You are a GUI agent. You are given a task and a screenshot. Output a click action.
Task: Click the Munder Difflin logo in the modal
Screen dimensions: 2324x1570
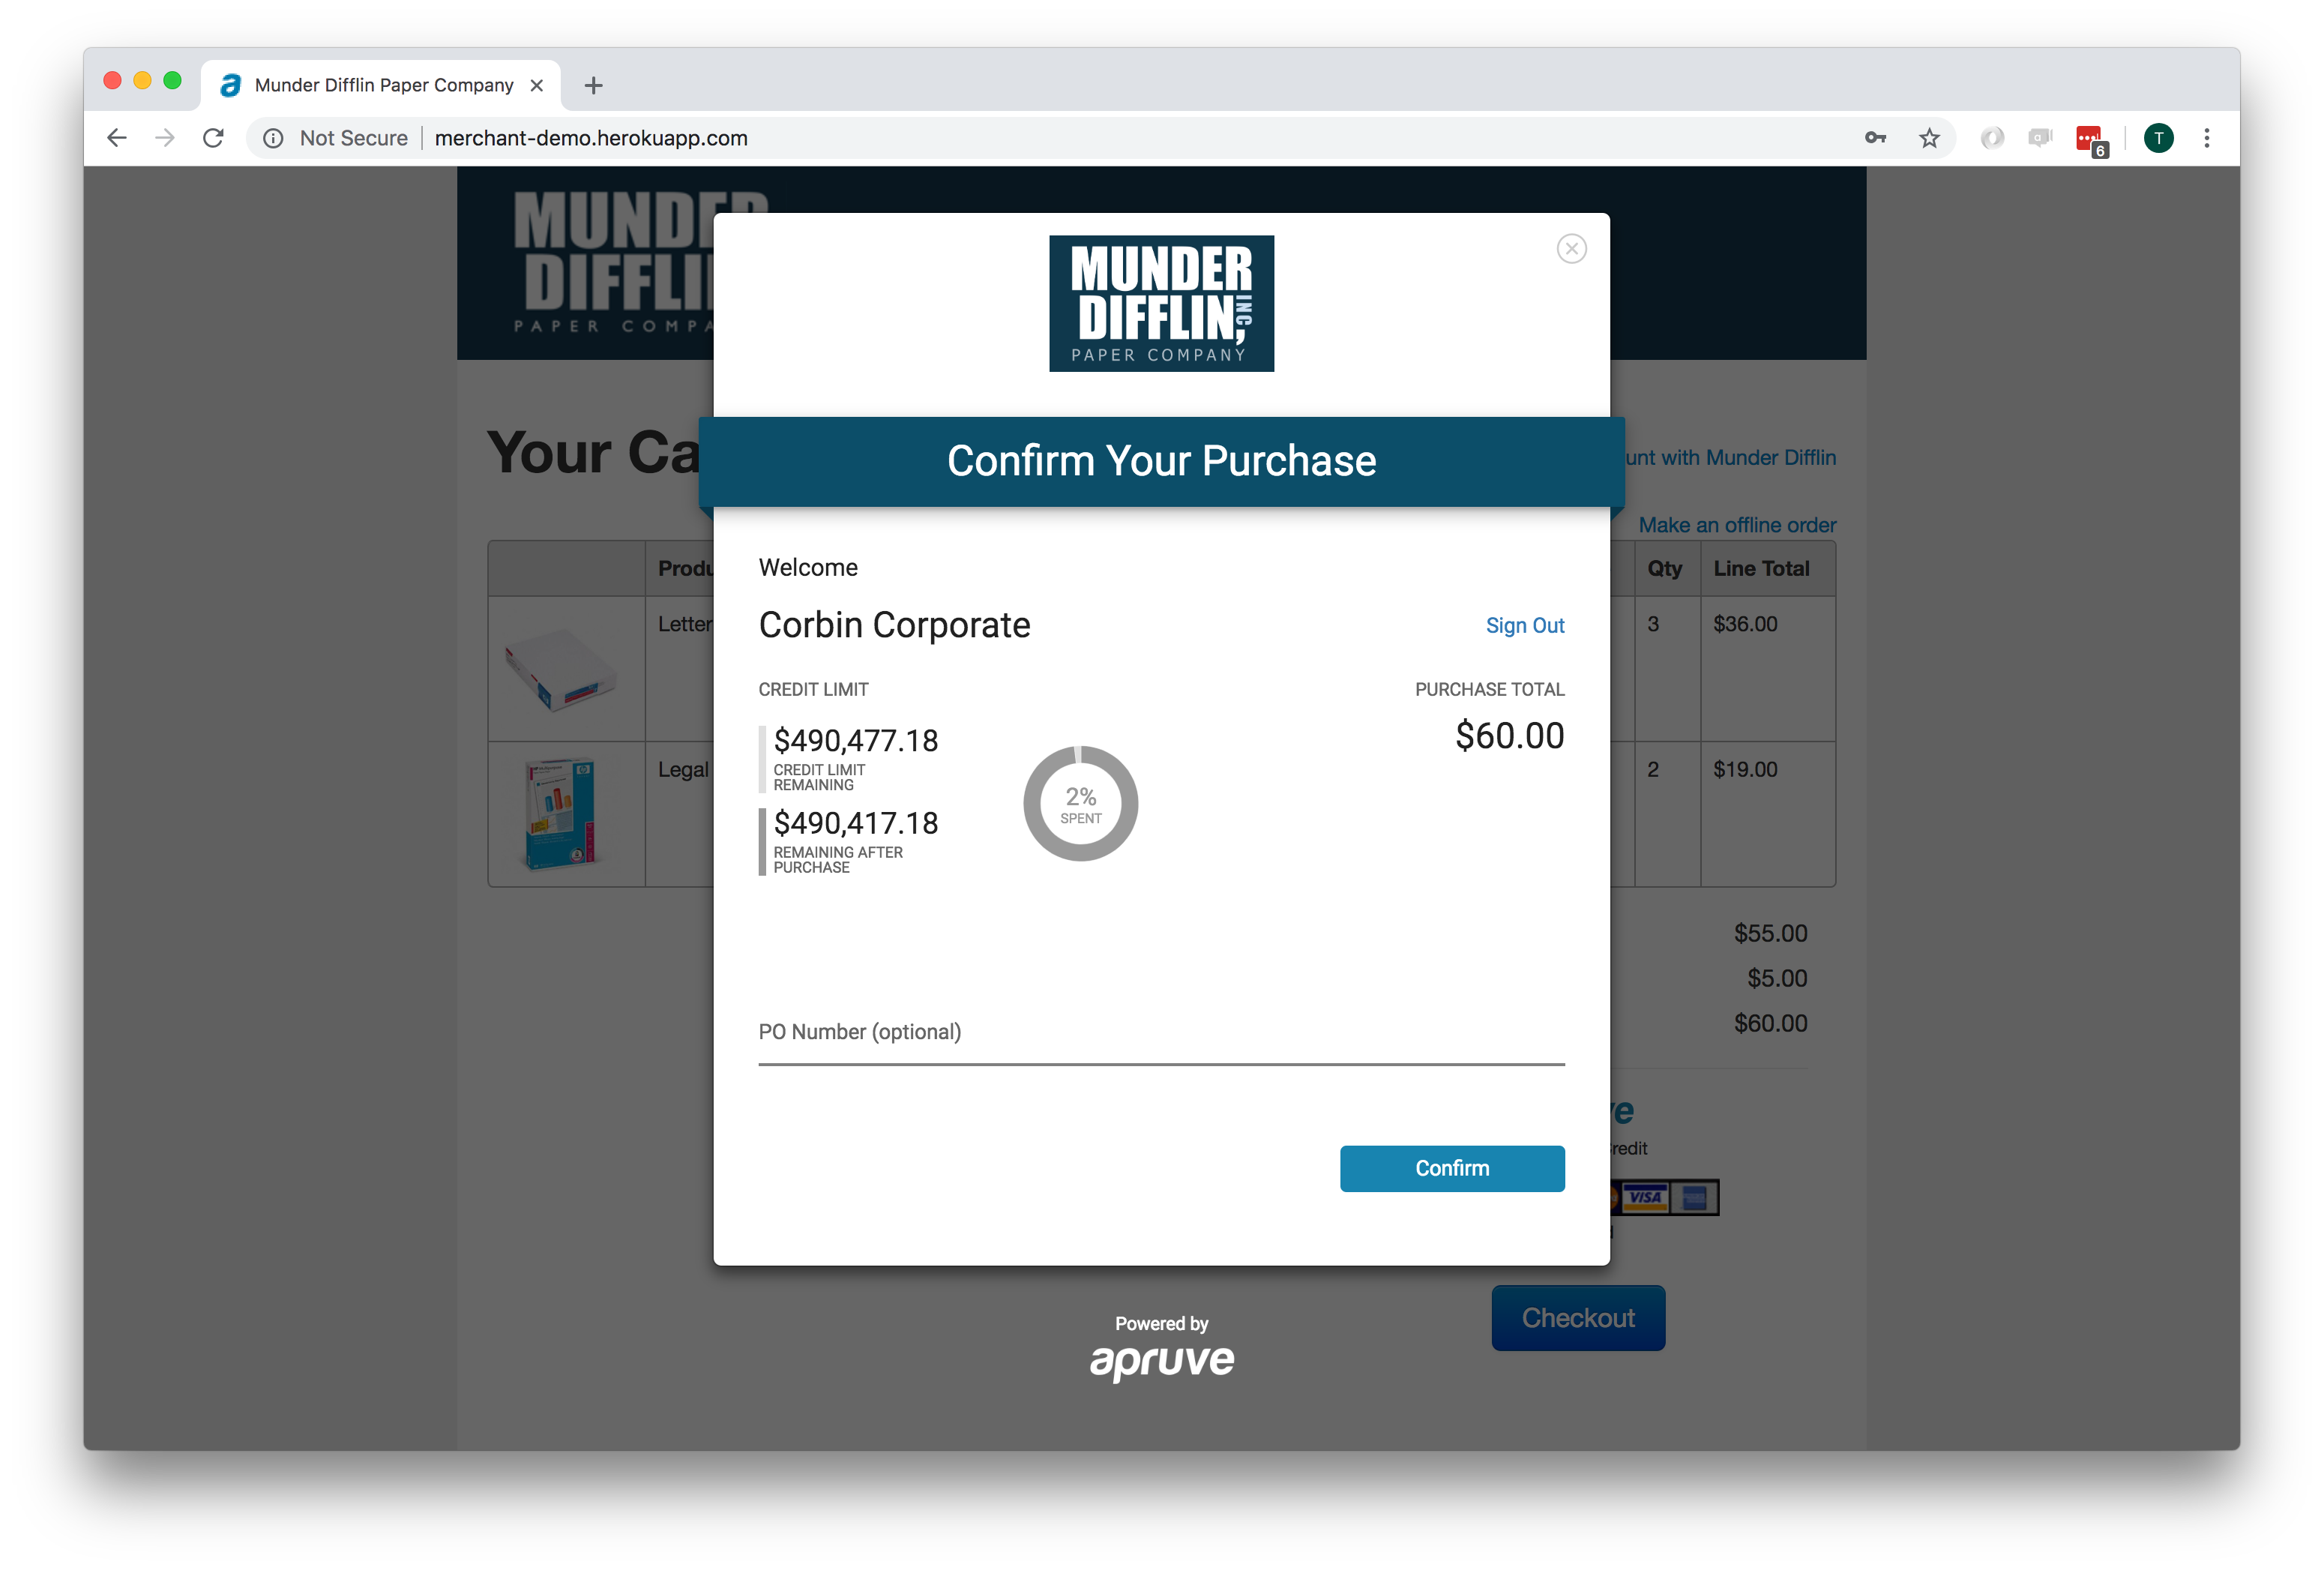click(1161, 304)
